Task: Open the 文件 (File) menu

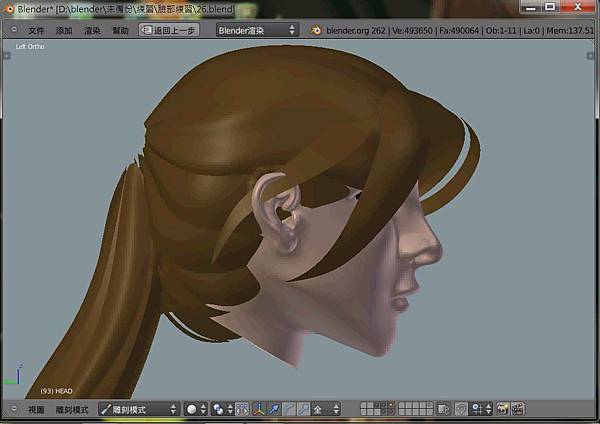Action: [37, 30]
